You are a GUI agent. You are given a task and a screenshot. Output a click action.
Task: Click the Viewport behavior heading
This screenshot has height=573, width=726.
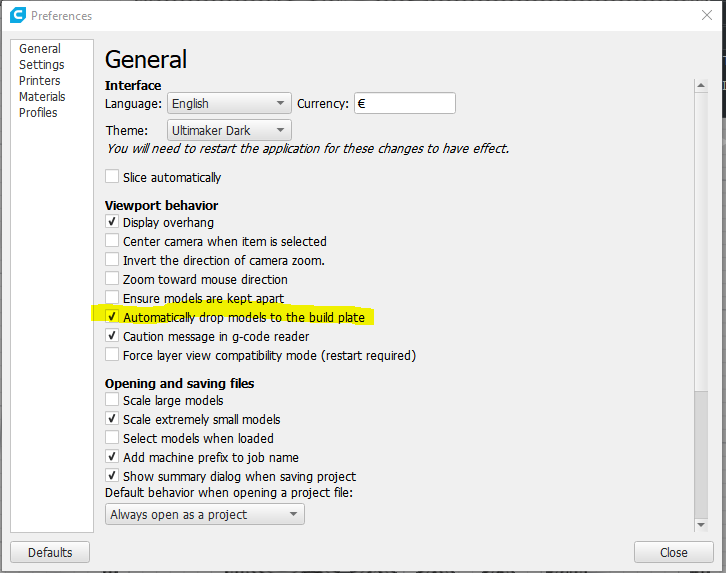pos(161,205)
